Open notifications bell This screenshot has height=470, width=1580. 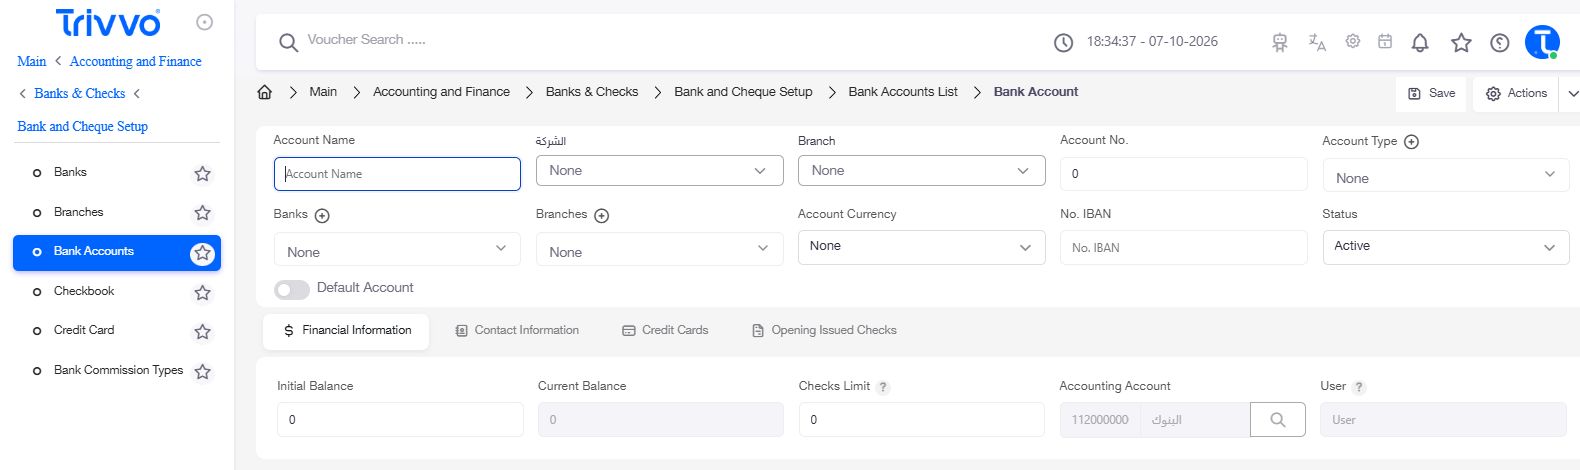[x=1420, y=42]
